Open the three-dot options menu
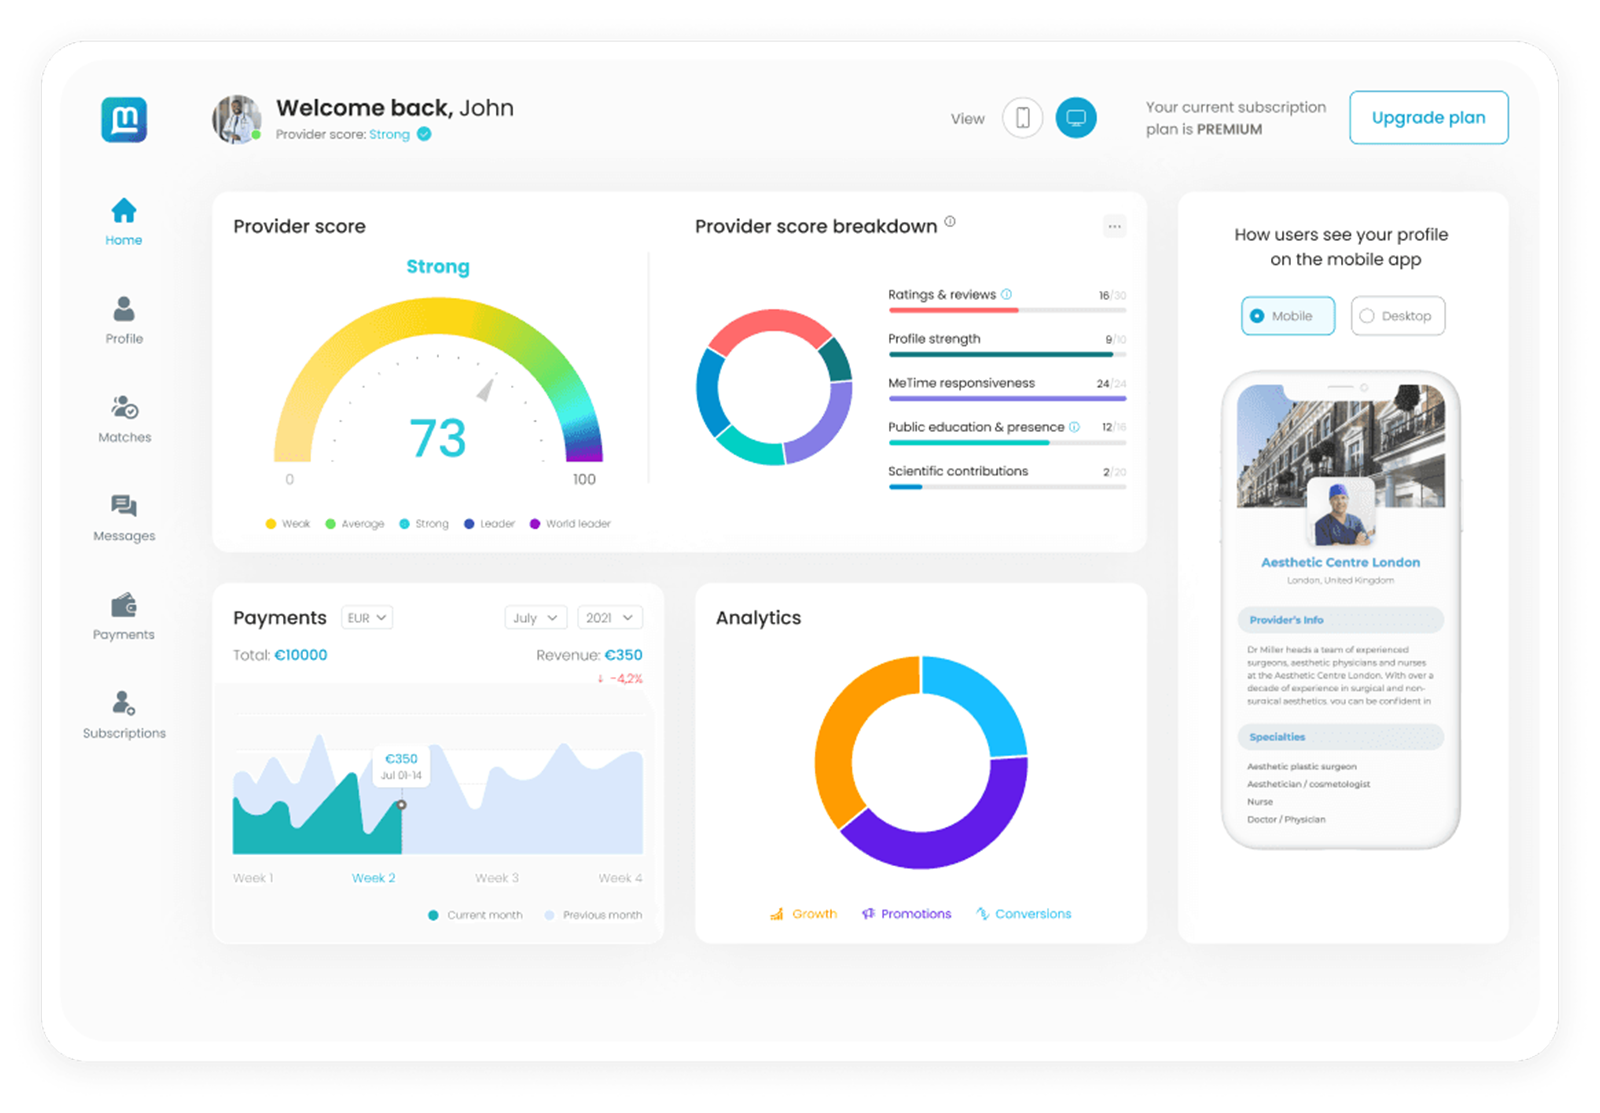Screen dimensions: 1600x1113 click(1114, 226)
